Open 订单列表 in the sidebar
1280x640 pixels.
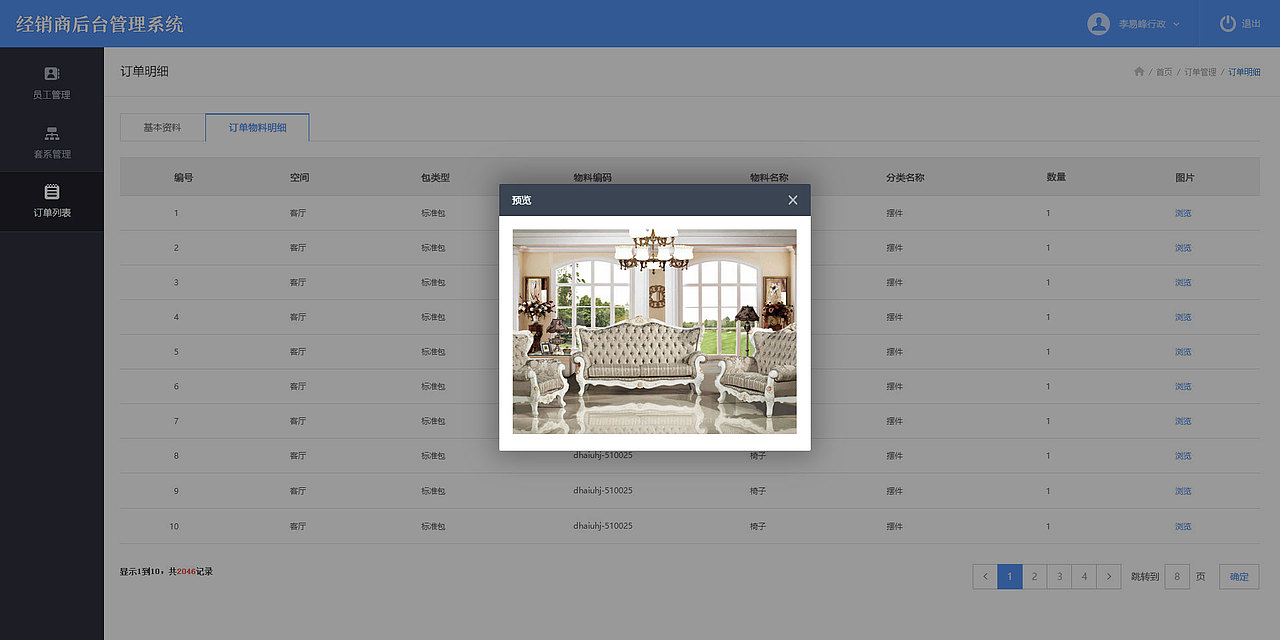[x=52, y=201]
